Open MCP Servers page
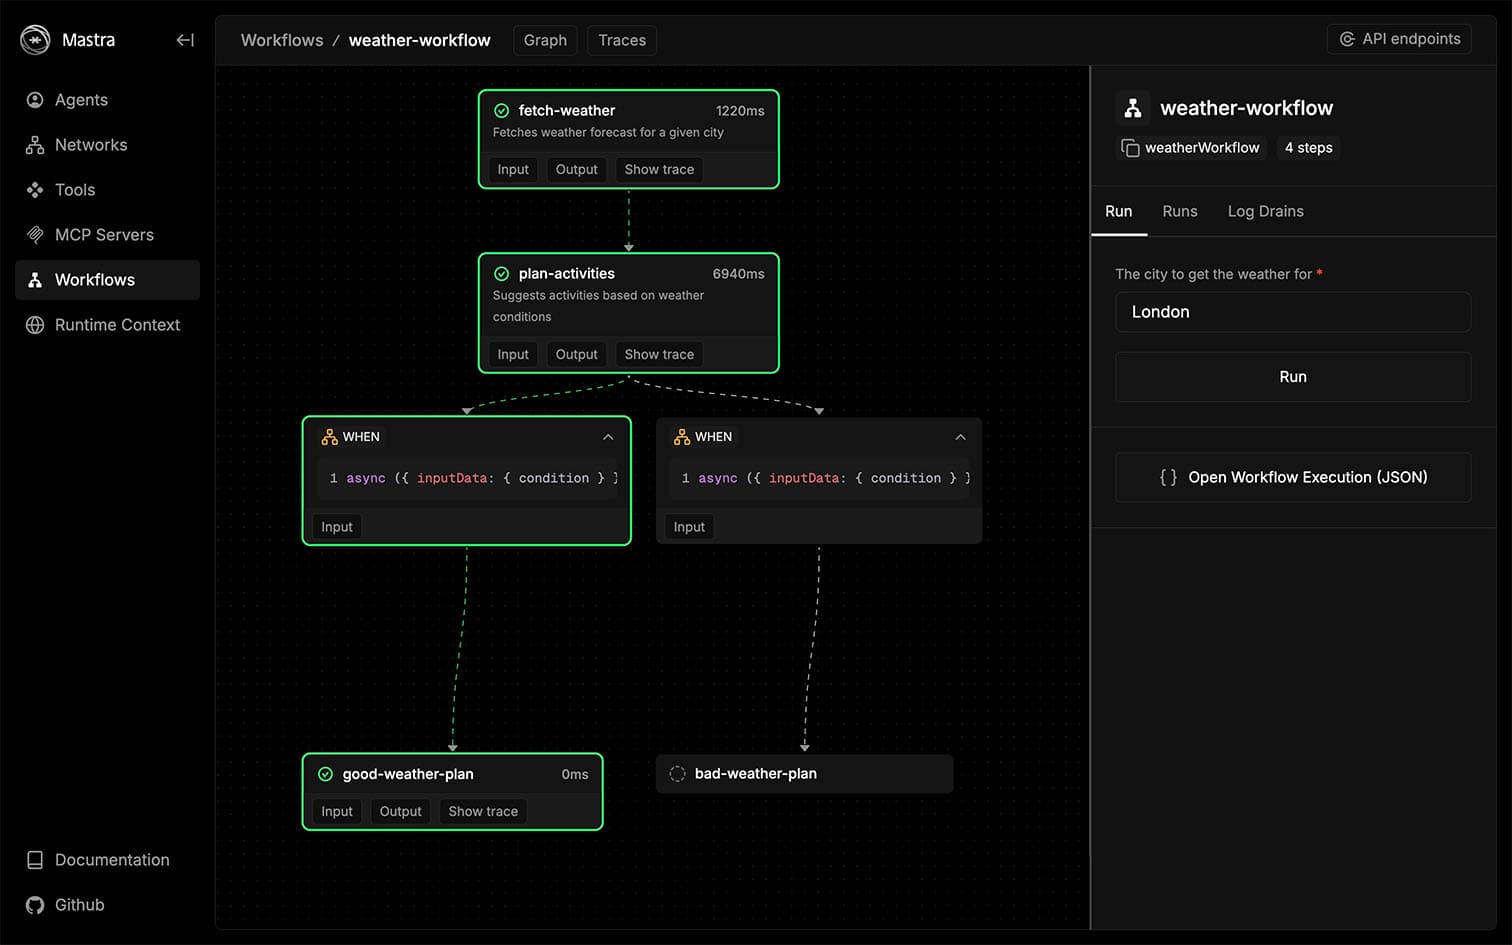The image size is (1512, 945). point(107,235)
